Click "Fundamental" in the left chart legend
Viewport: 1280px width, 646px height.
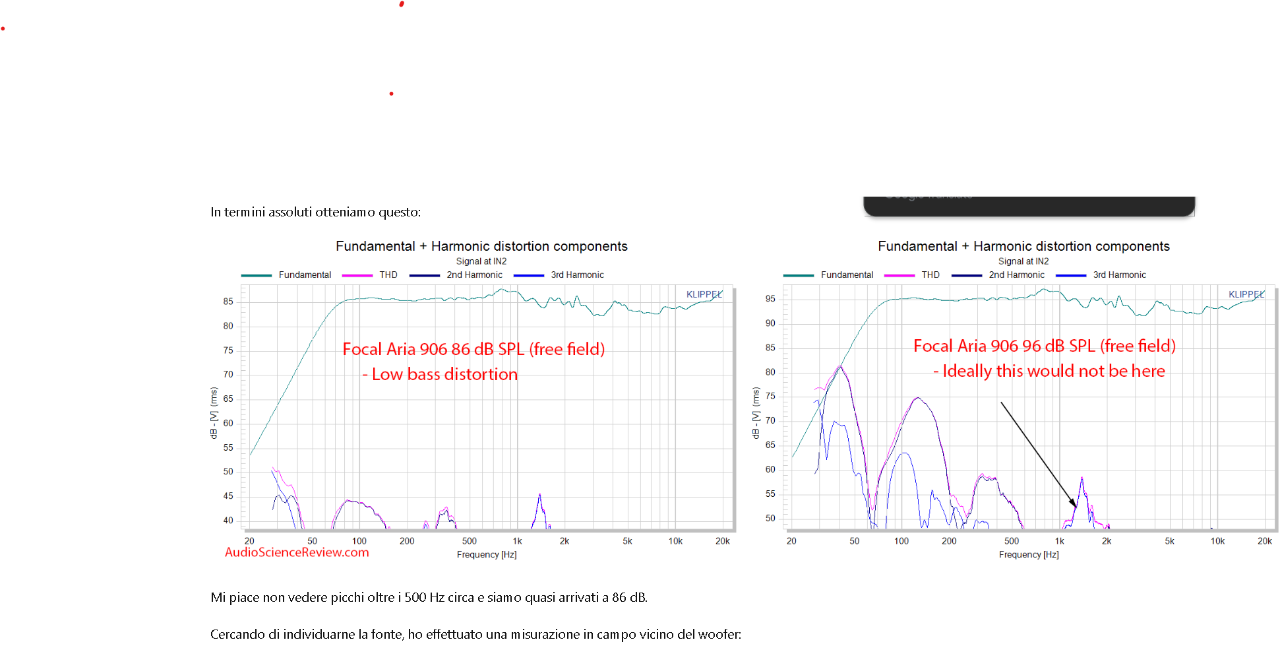click(x=305, y=275)
